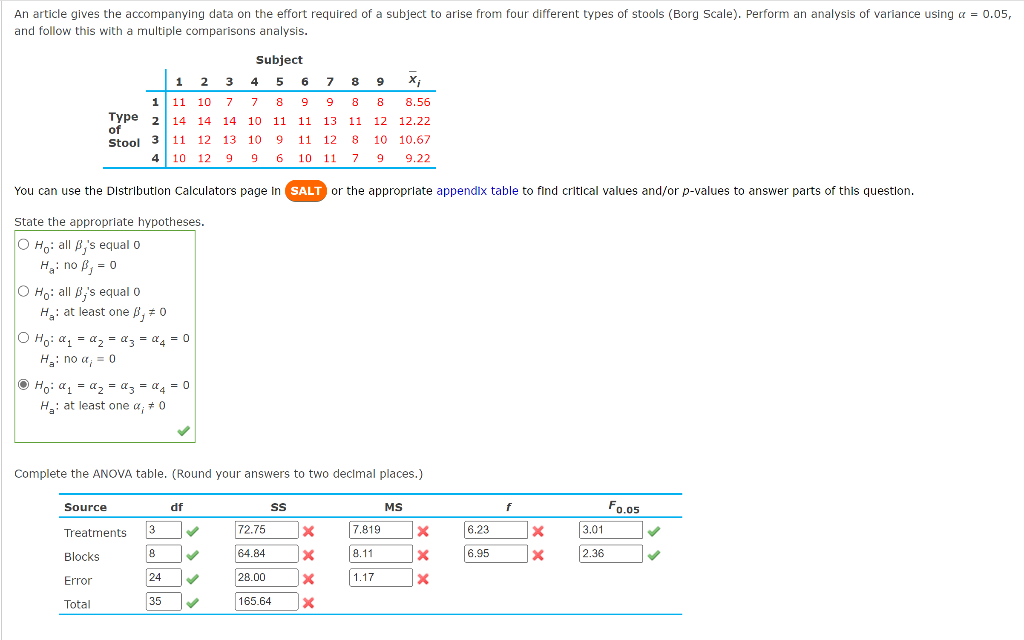The height and width of the screenshot is (640, 1024).
Task: Click the stool type 4 mean value 9.22
Action: click(418, 158)
